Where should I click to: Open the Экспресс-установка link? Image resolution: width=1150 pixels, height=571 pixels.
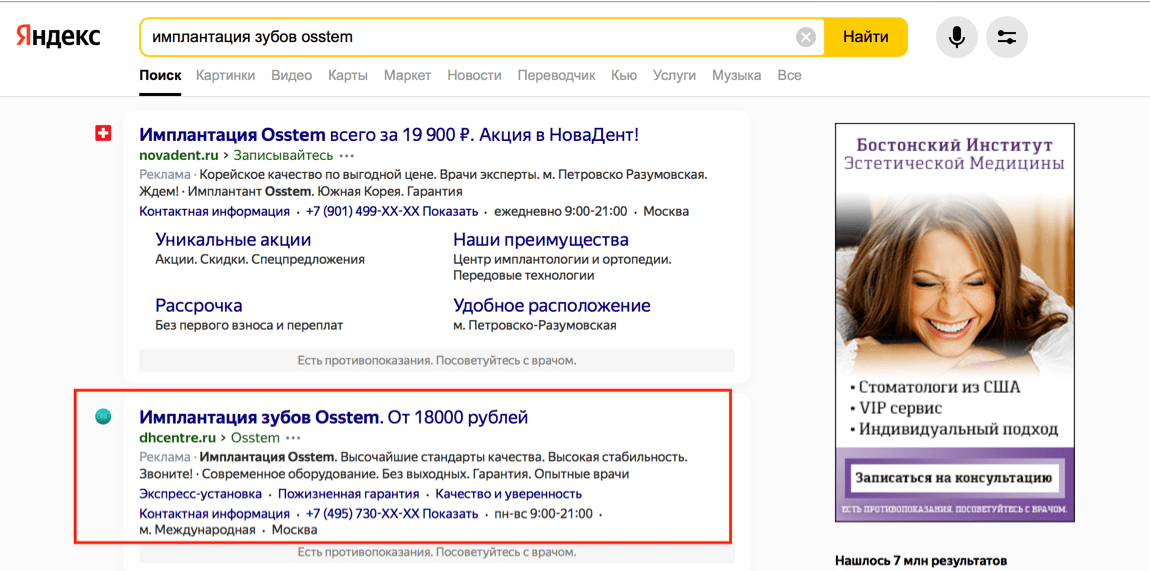tap(200, 493)
